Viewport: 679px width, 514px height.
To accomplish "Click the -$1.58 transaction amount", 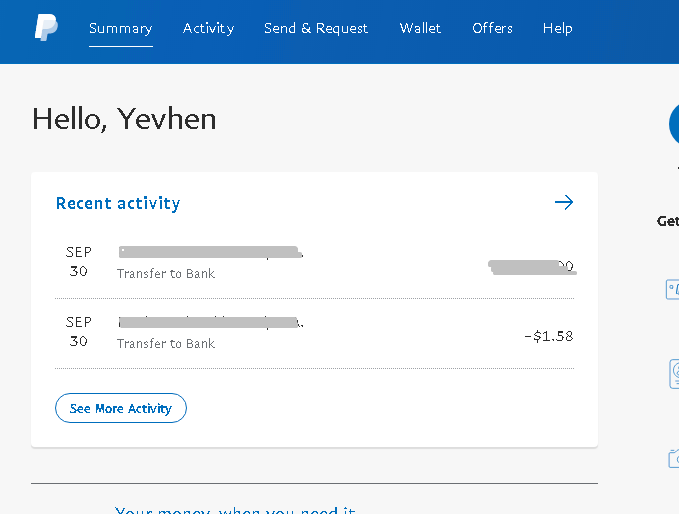I will point(548,336).
